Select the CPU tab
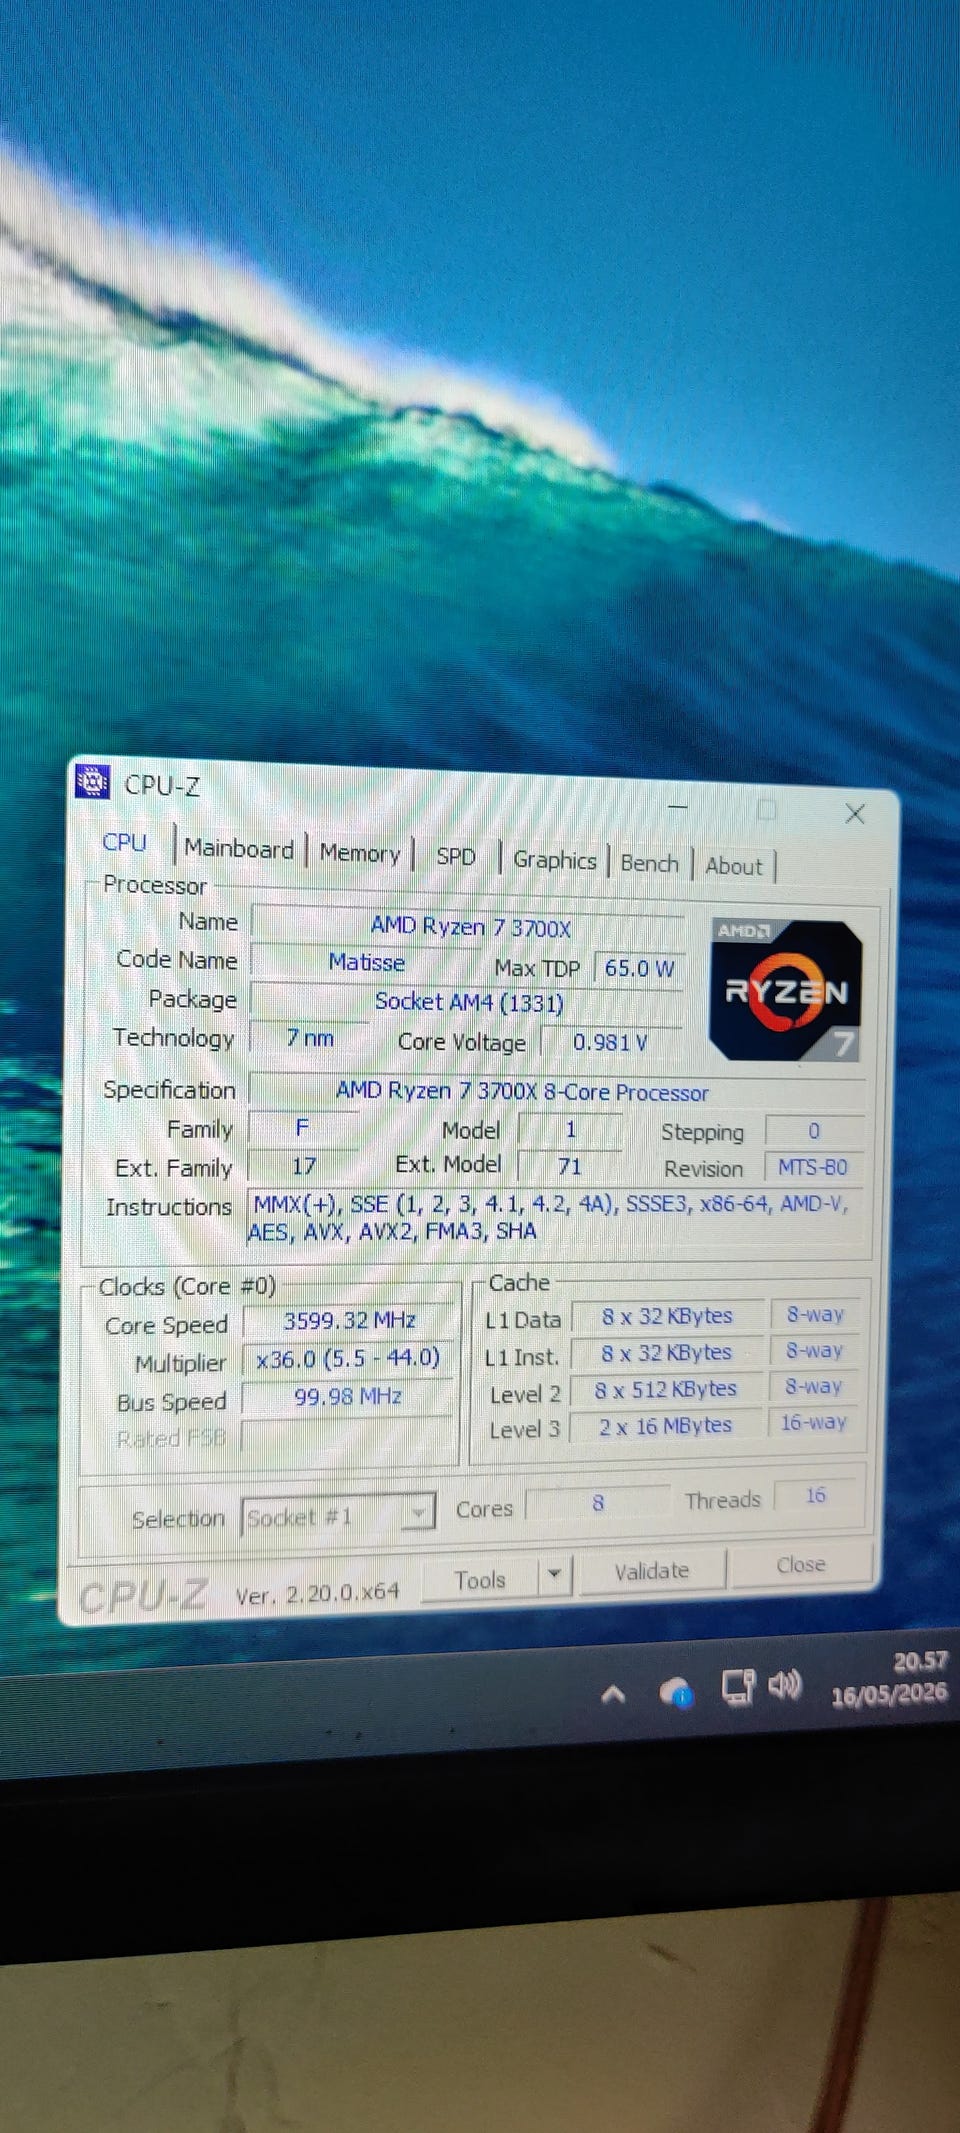Viewport: 960px width, 2133px height. [x=125, y=843]
